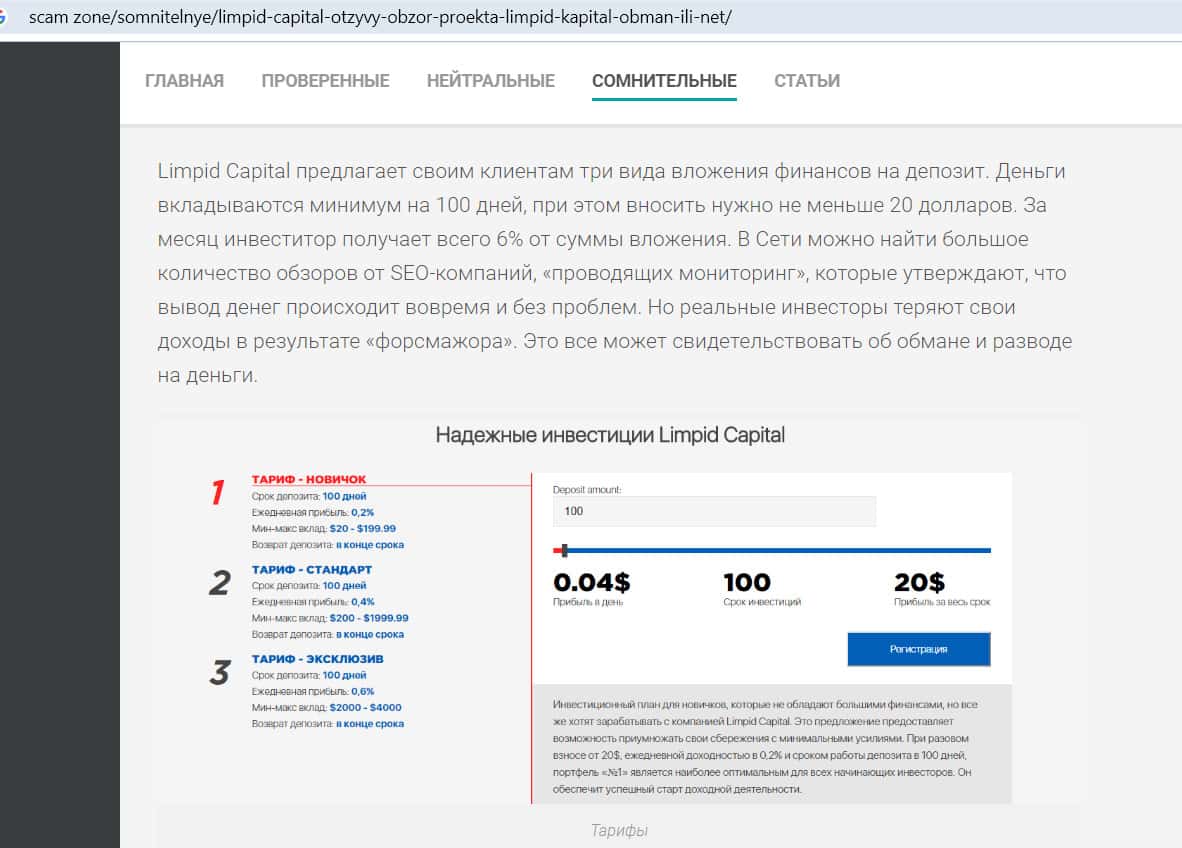1182x848 pixels.
Task: Click the tariff screenshot description paragraph
Action: click(764, 746)
